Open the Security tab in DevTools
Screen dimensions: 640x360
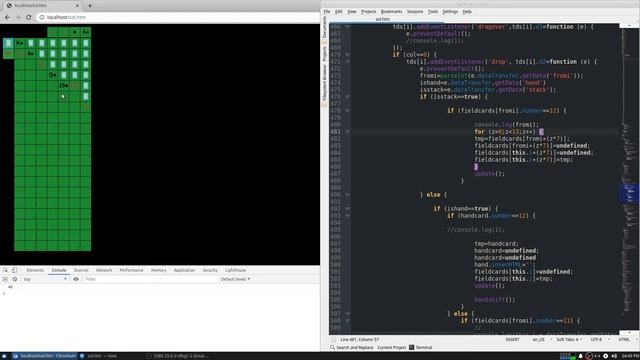pyautogui.click(x=210, y=270)
